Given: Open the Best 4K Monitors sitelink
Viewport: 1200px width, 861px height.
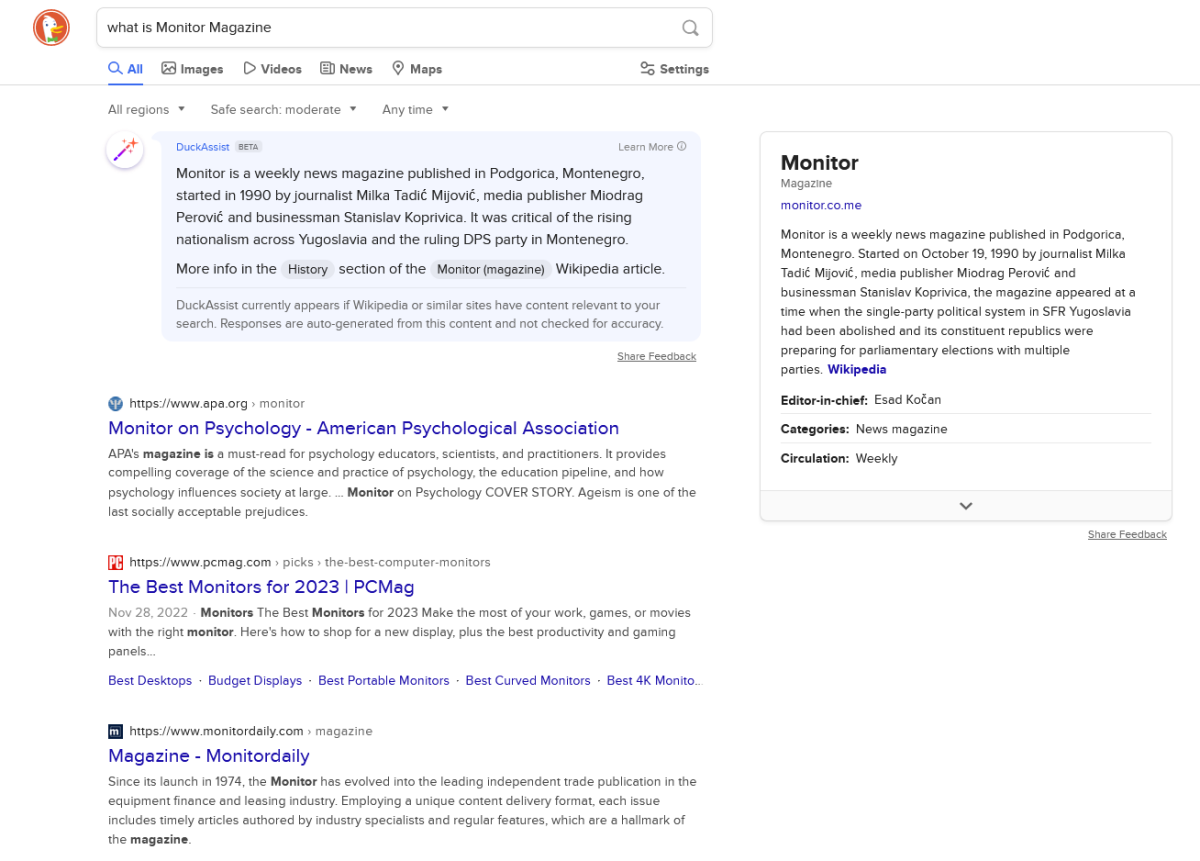Looking at the screenshot, I should [654, 681].
